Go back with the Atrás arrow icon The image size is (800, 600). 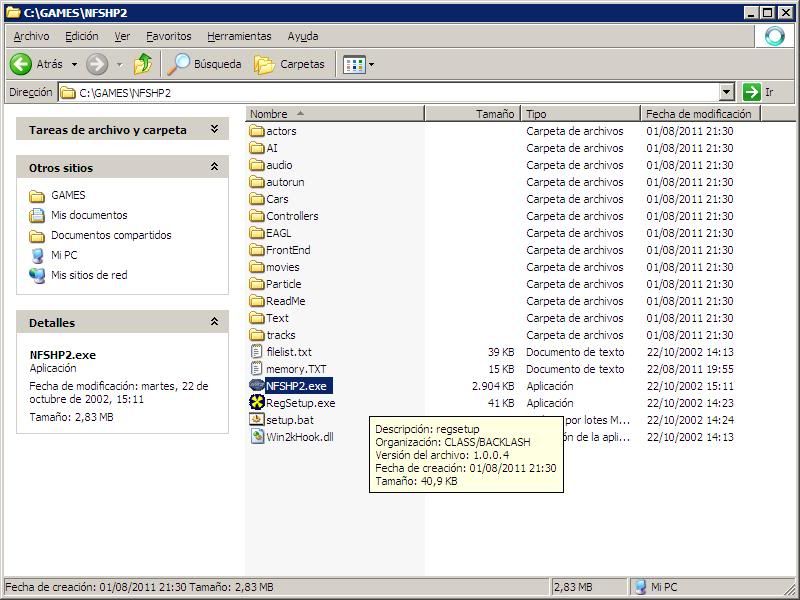(21, 64)
